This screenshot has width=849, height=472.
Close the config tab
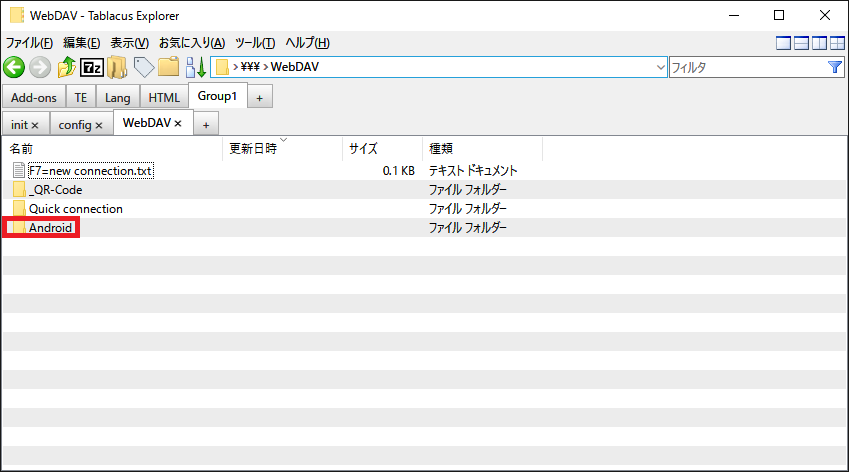[99, 126]
